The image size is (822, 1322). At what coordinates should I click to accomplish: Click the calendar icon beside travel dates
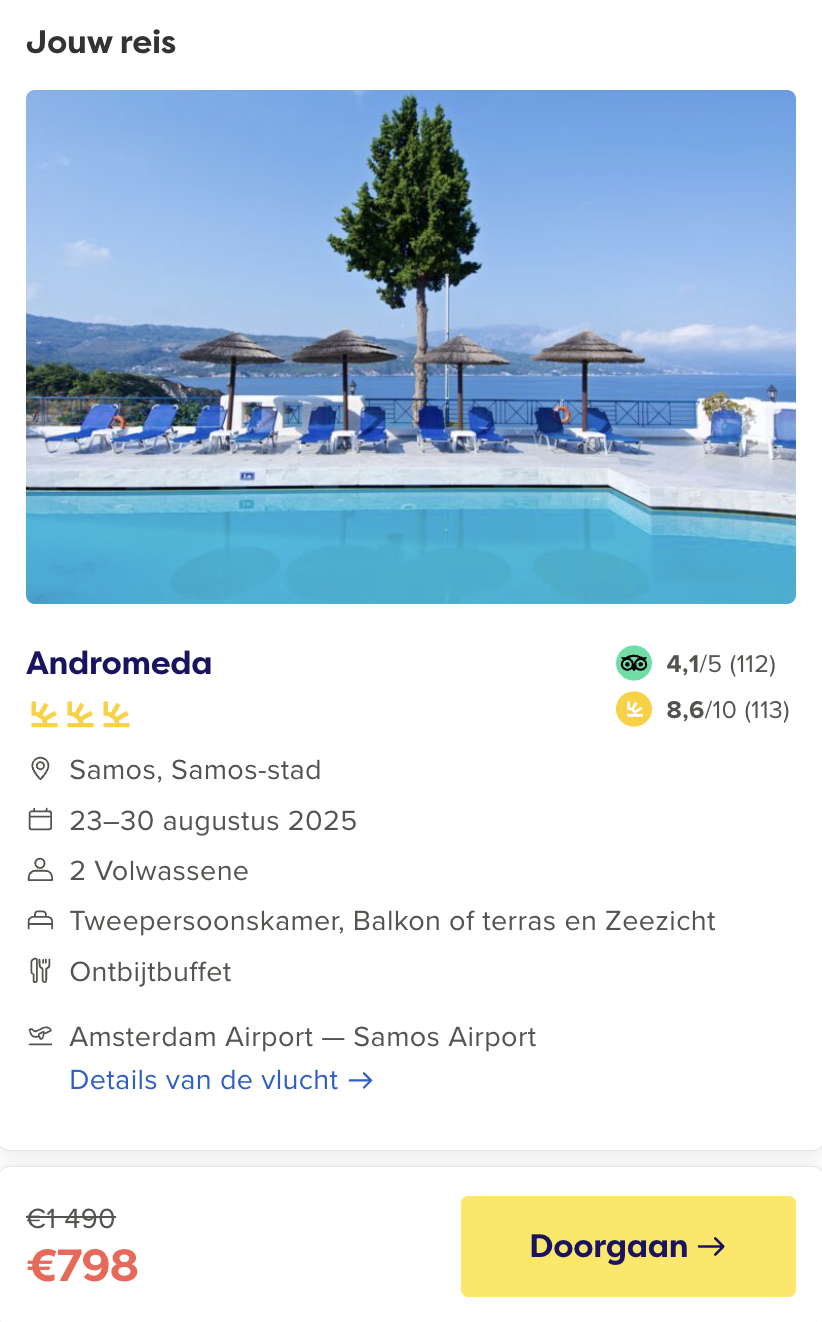(x=40, y=820)
